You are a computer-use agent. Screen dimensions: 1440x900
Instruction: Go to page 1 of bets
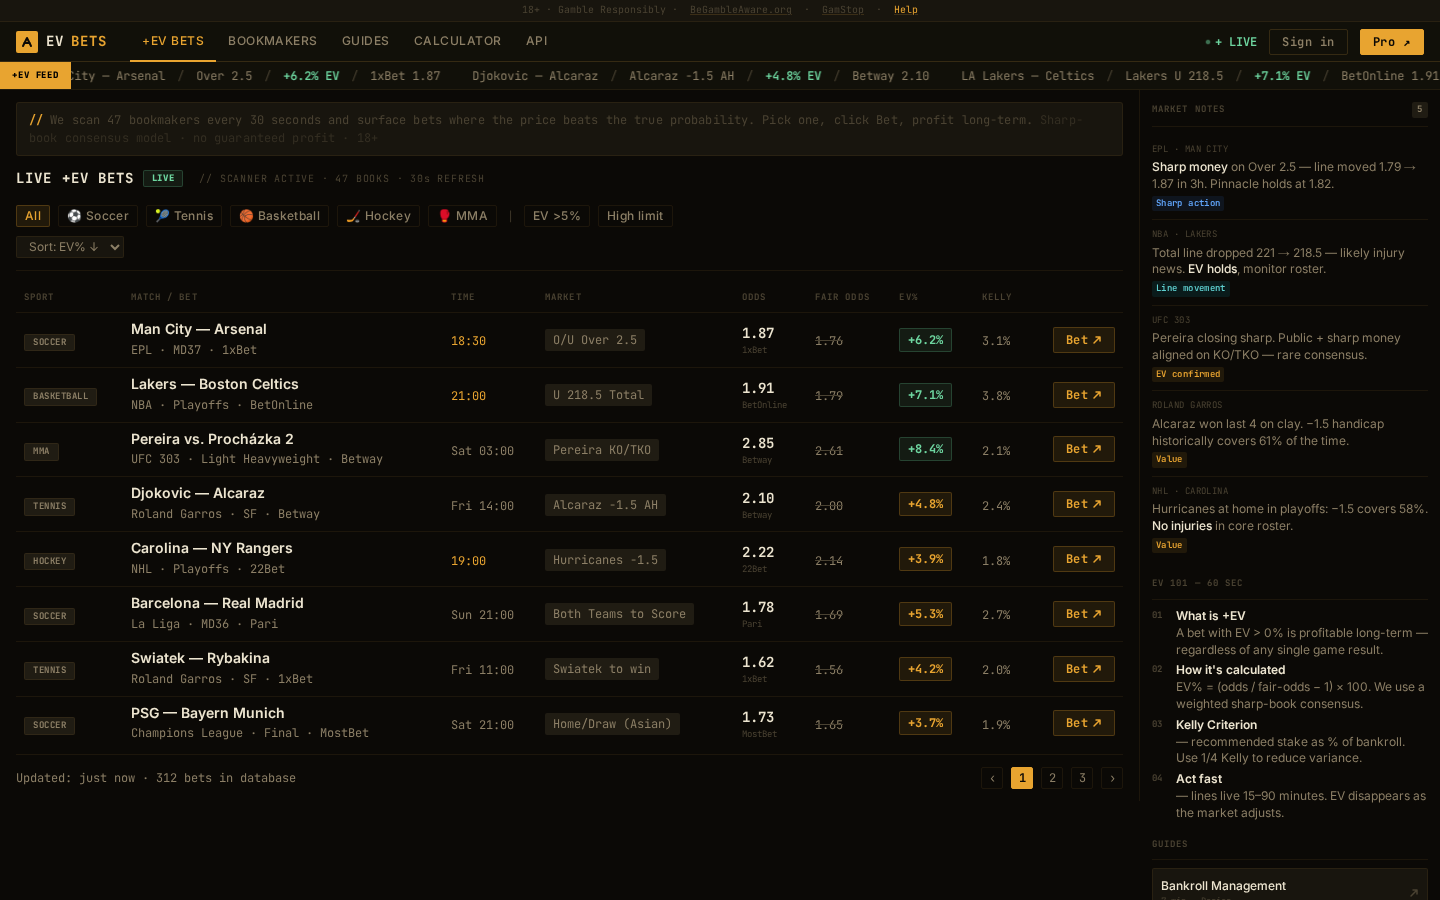tap(1022, 778)
